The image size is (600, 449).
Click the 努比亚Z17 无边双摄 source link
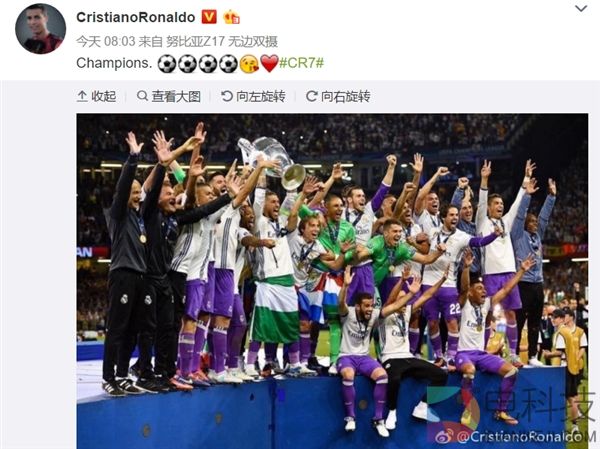click(x=222, y=41)
